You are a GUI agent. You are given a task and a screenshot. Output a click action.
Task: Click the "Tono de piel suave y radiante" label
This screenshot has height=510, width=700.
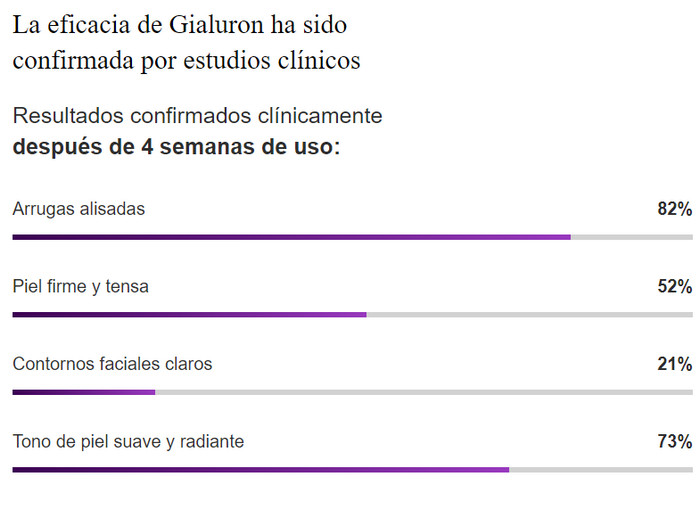point(128,441)
